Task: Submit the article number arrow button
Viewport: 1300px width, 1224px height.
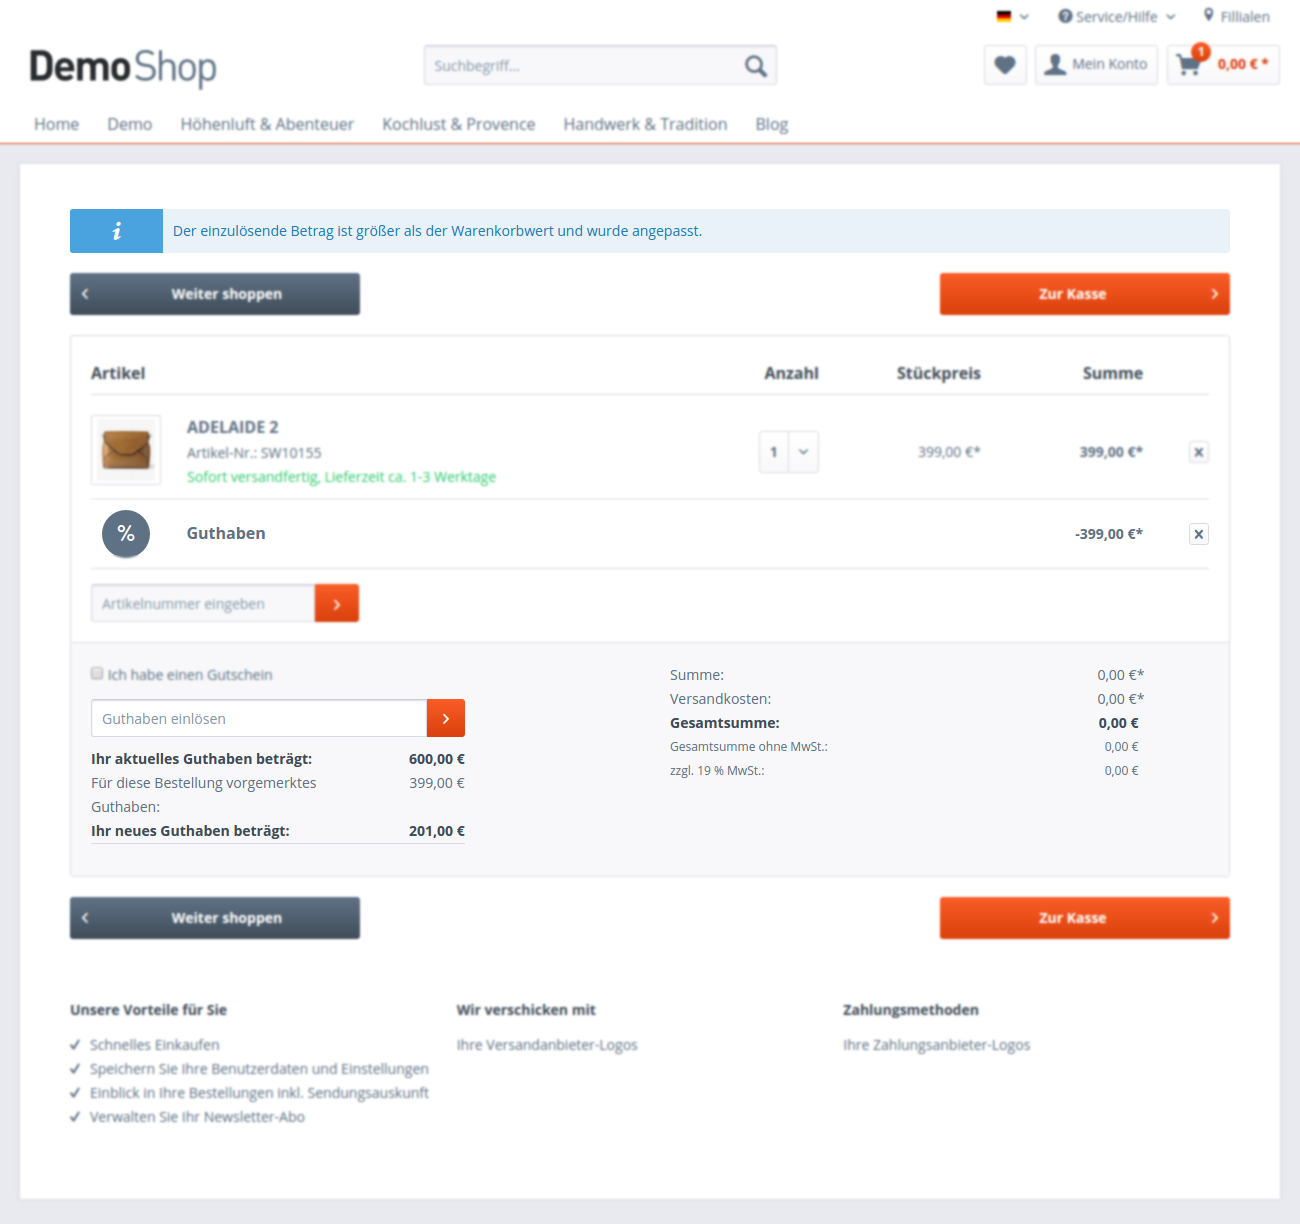Action: (x=337, y=604)
